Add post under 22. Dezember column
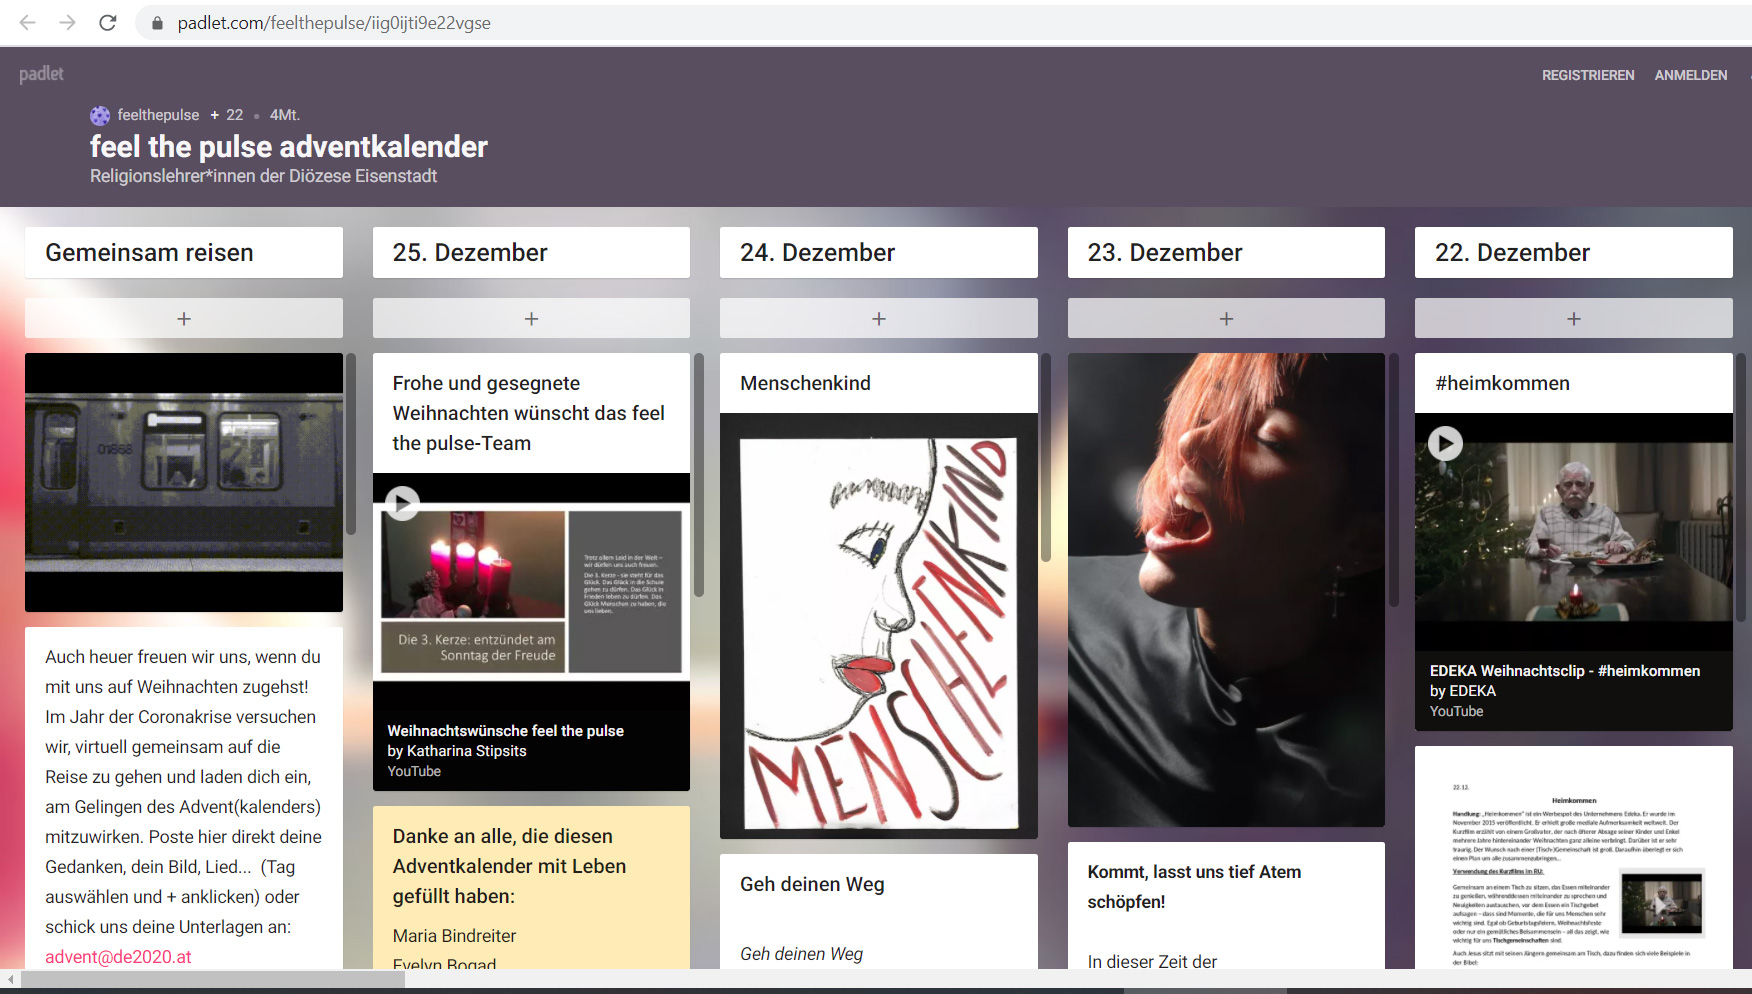This screenshot has width=1752, height=994. [x=1573, y=318]
